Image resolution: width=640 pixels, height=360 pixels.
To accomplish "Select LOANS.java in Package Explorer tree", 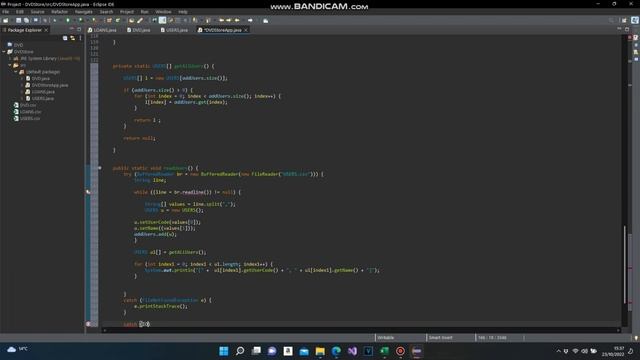I will [x=43, y=92].
